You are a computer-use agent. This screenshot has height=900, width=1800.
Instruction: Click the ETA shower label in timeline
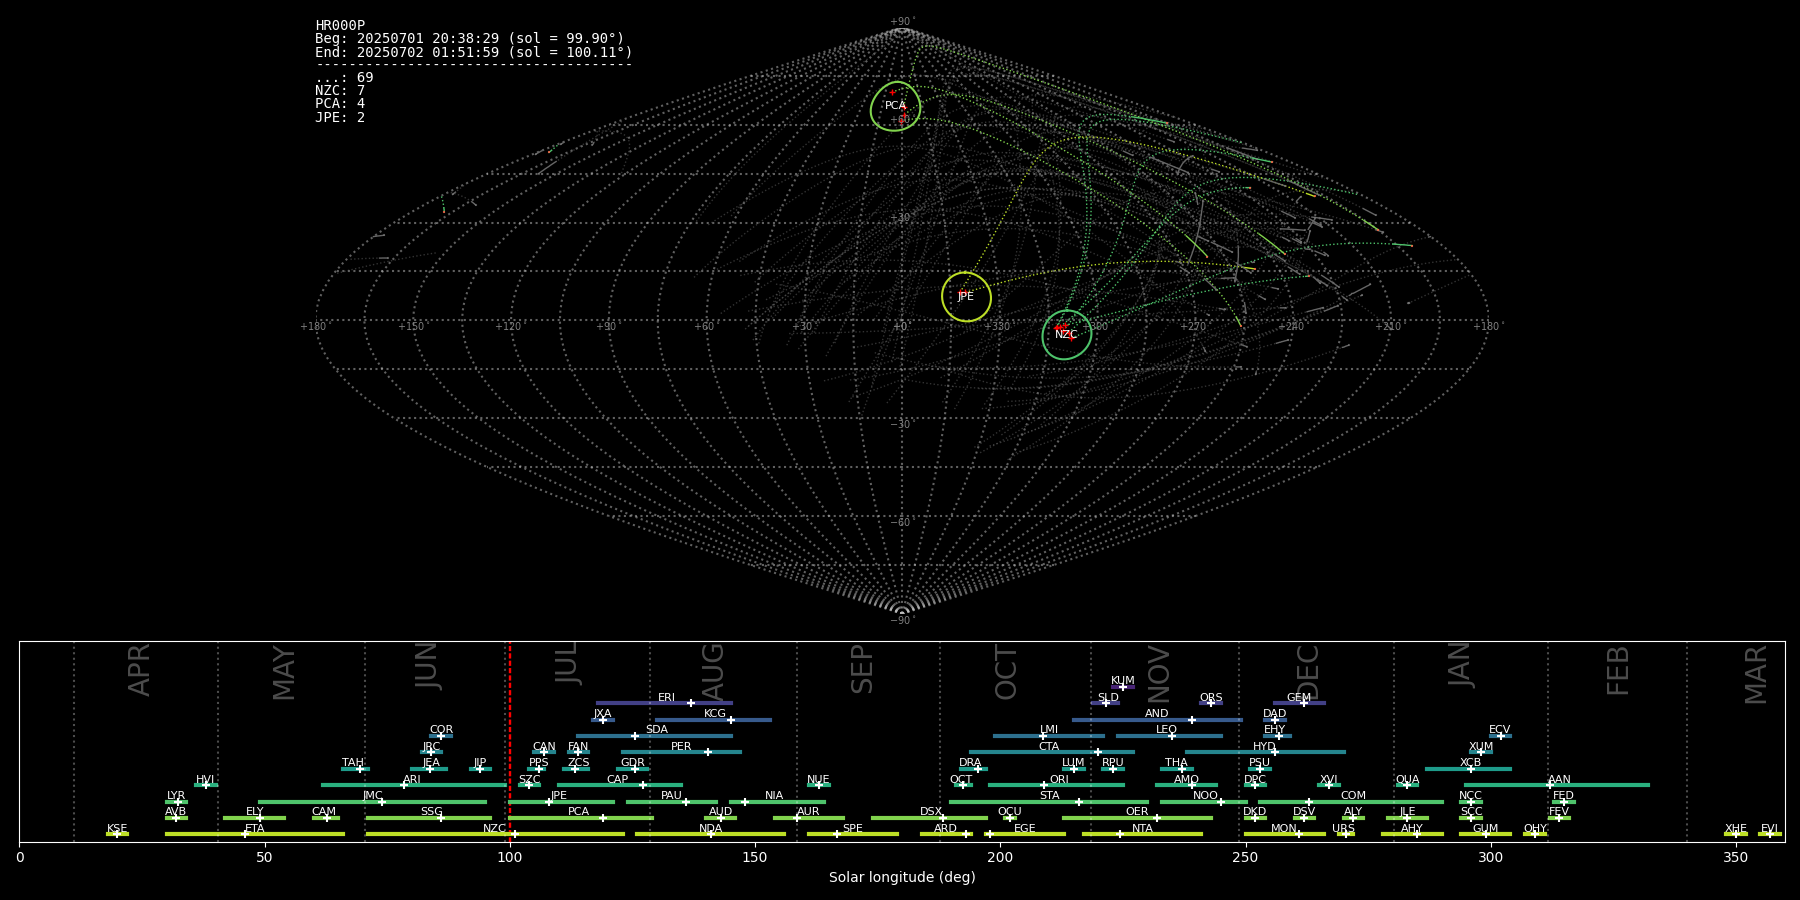255,829
